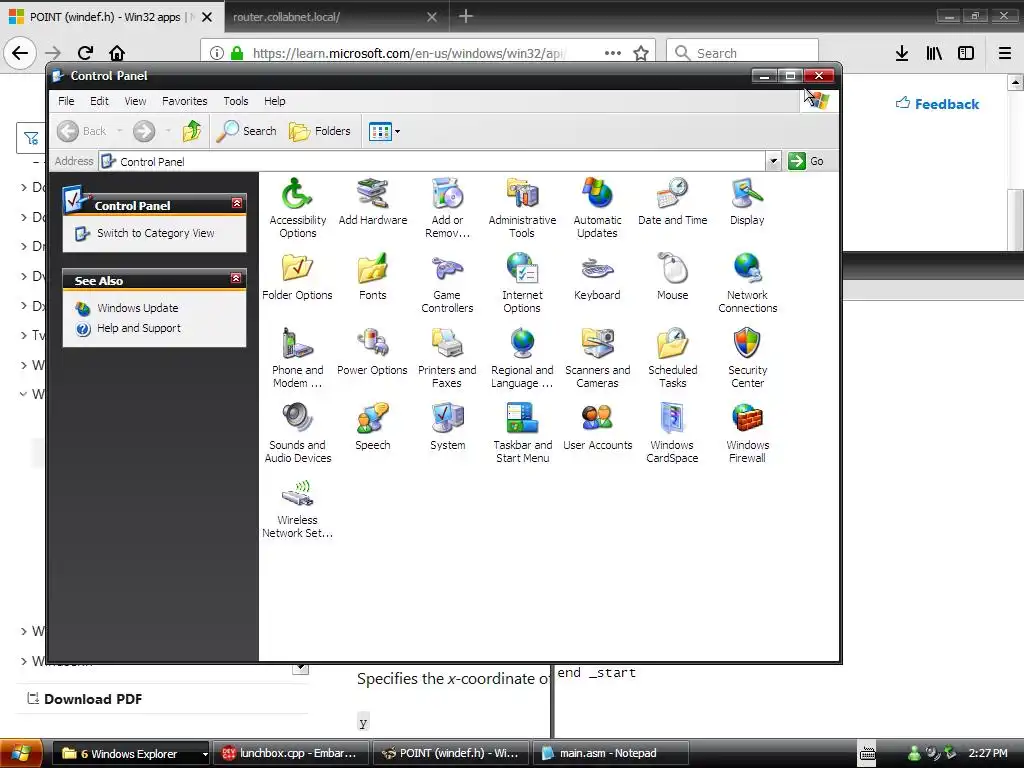
Task: Open Date and Time icon
Action: (x=672, y=201)
